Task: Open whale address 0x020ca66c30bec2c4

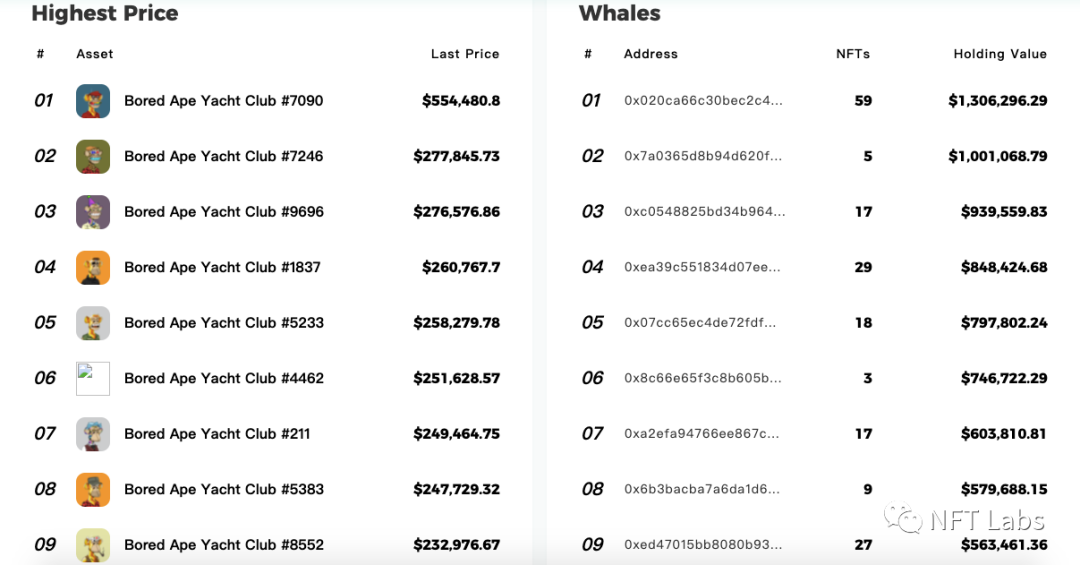Action: tap(703, 101)
